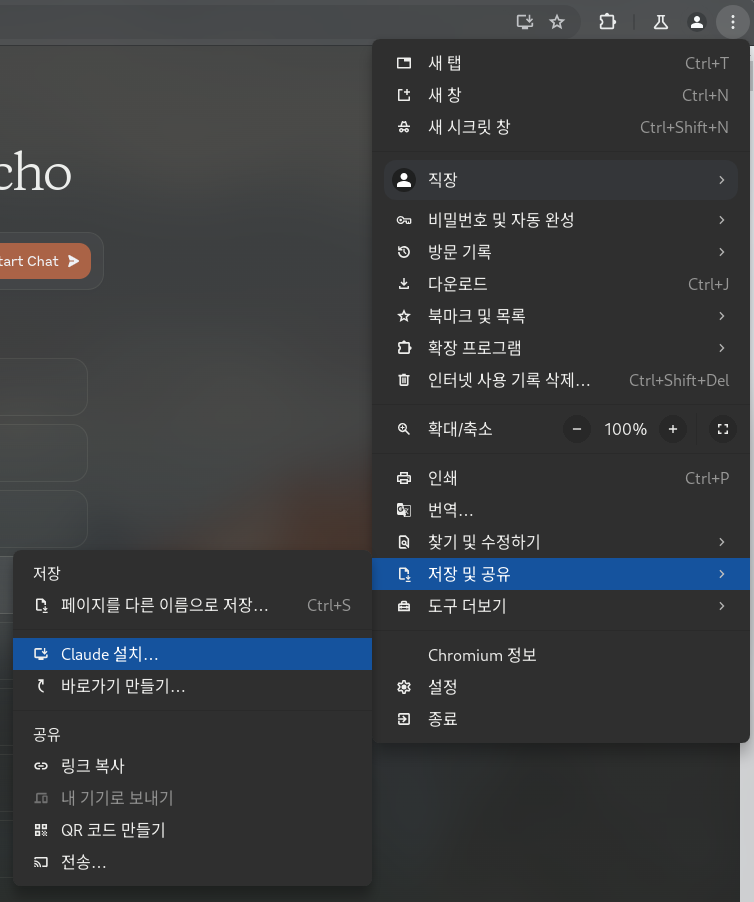This screenshot has height=902, width=754.
Task: Open the extensions puzzle icon in toolbar
Action: pyautogui.click(x=607, y=21)
